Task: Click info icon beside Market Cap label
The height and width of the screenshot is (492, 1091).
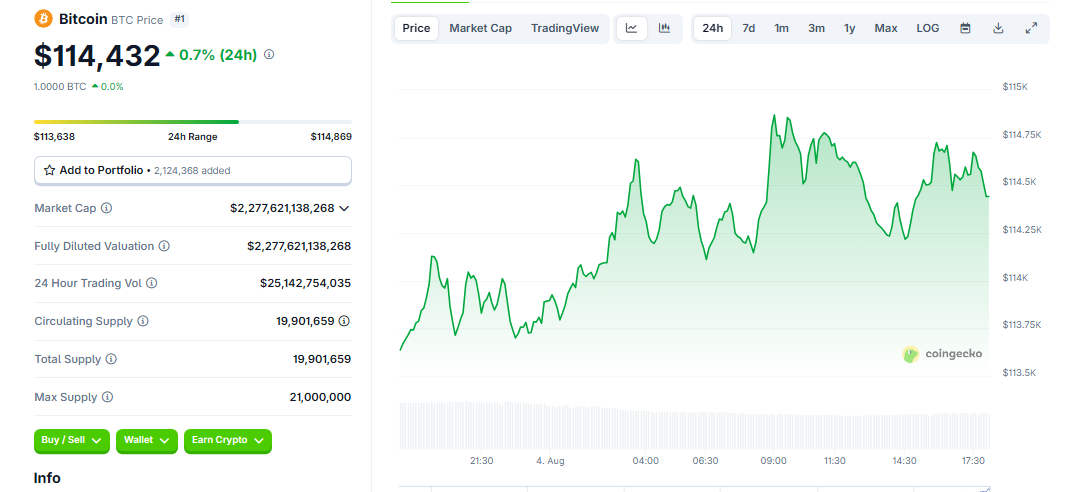Action: tap(107, 208)
